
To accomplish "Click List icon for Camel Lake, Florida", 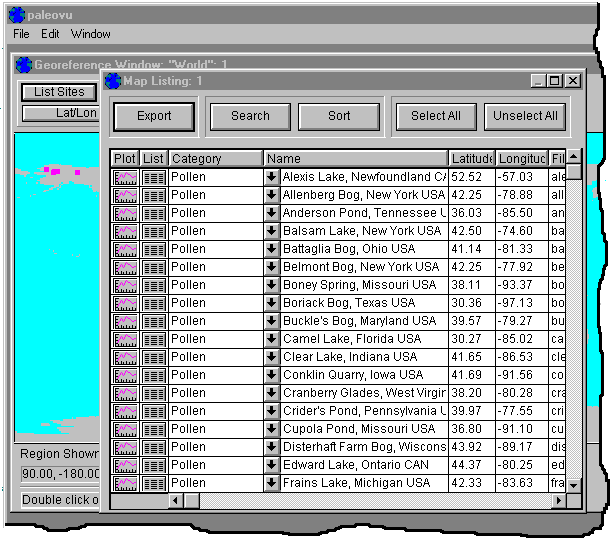I will point(154,339).
